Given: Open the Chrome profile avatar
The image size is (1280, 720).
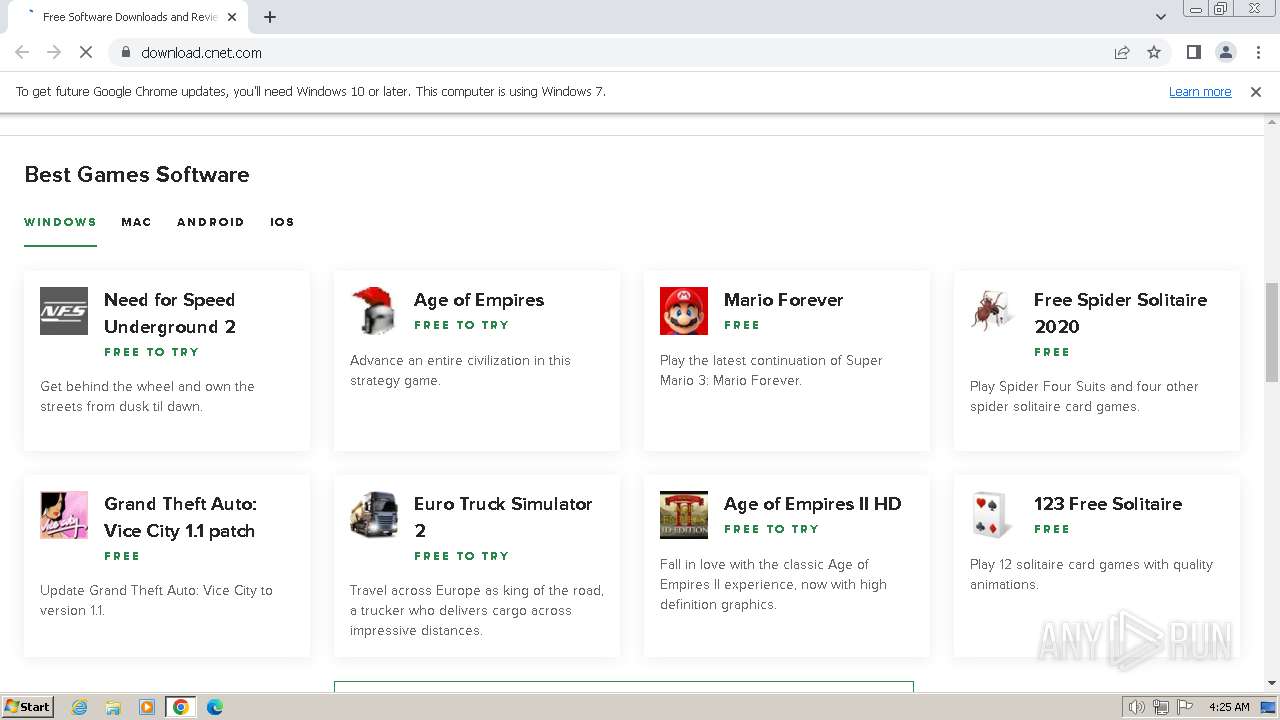Looking at the screenshot, I should click(1225, 52).
